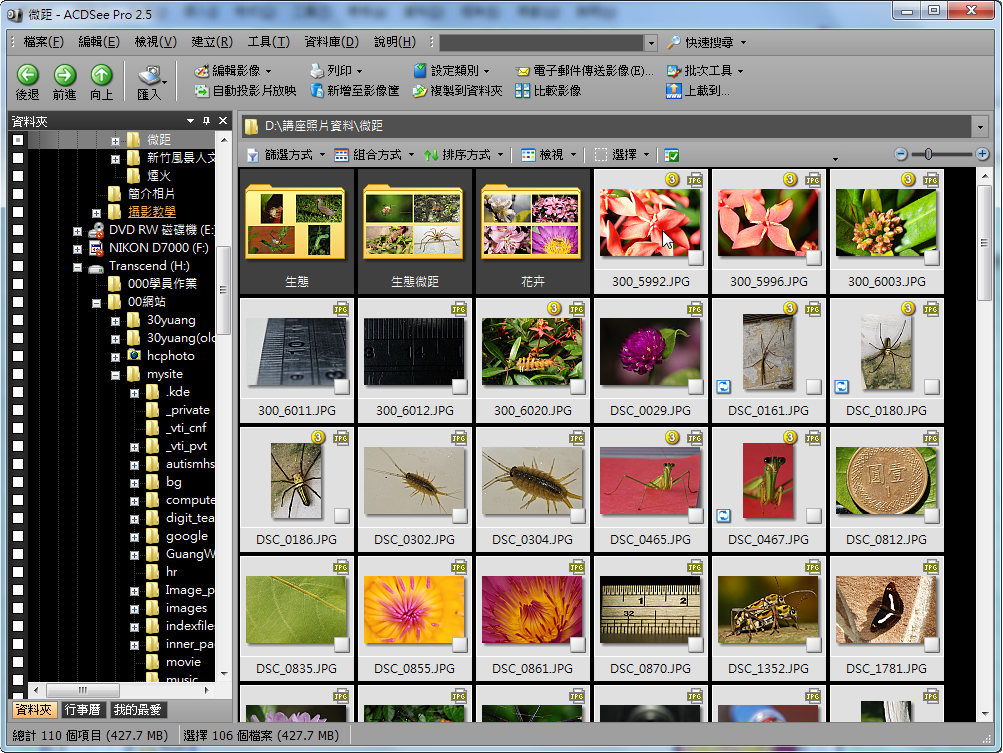Open the Filter By (篩選方式) dropdown
Viewport: 1003px width, 753px height.
click(286, 155)
